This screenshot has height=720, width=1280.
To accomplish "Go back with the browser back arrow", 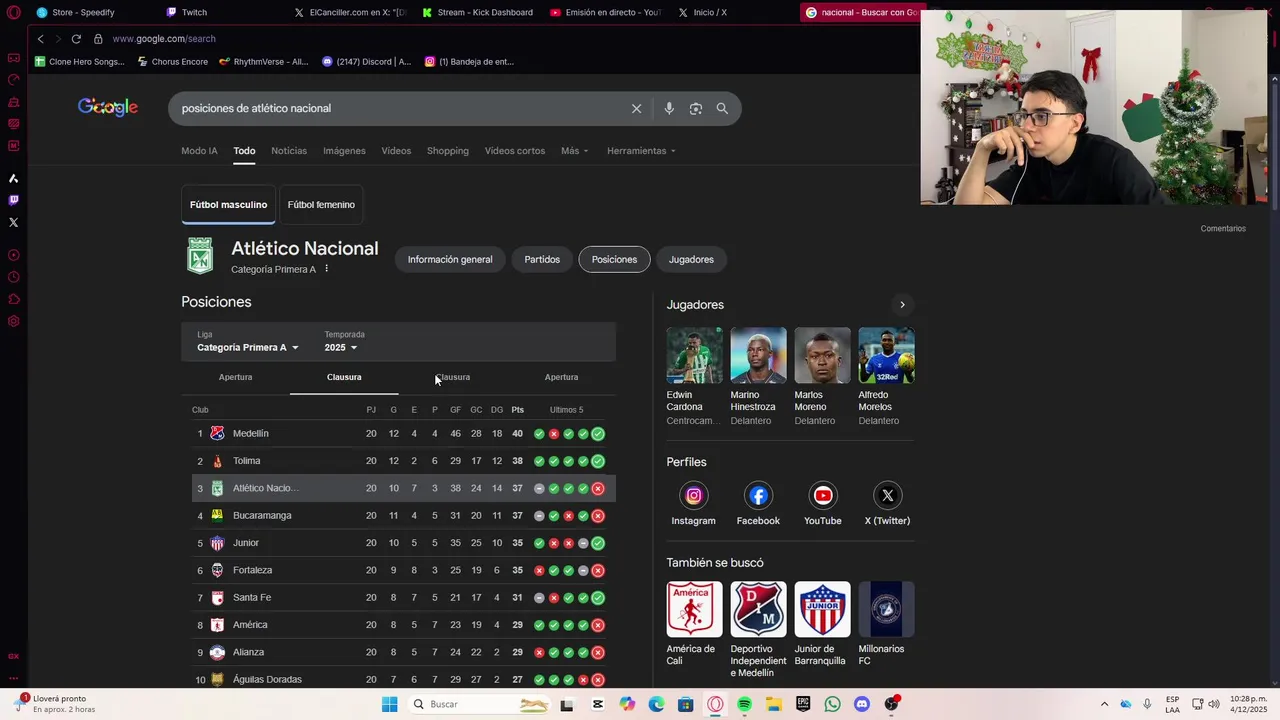I will click(41, 39).
